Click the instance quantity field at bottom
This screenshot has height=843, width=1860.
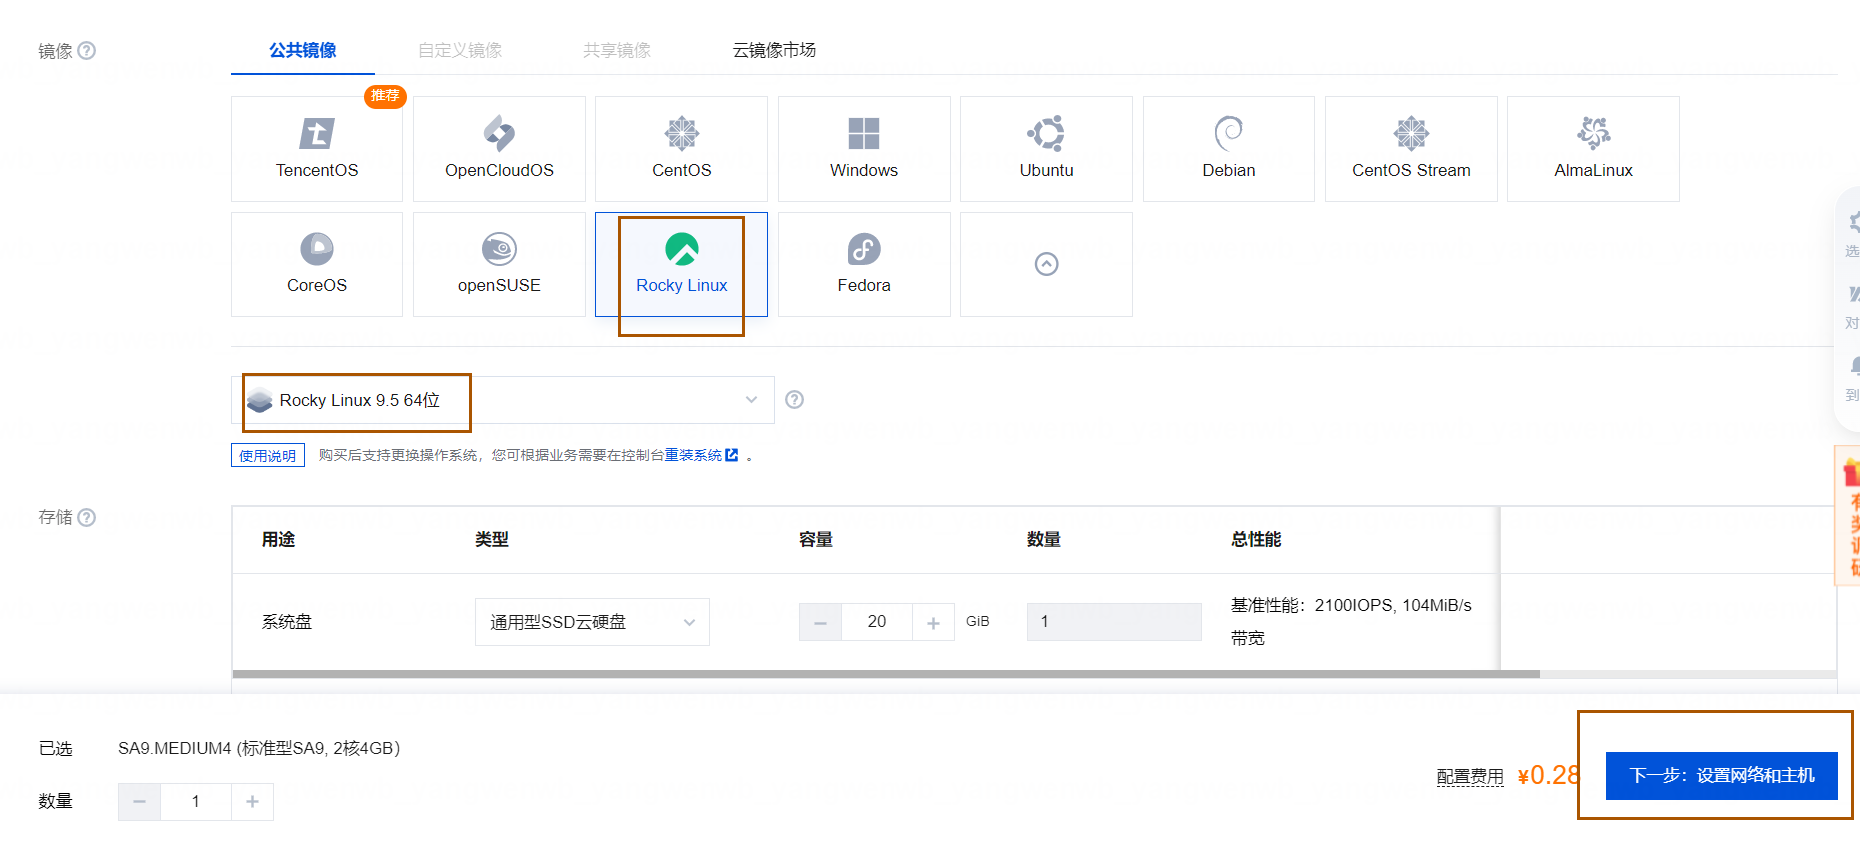coord(196,802)
